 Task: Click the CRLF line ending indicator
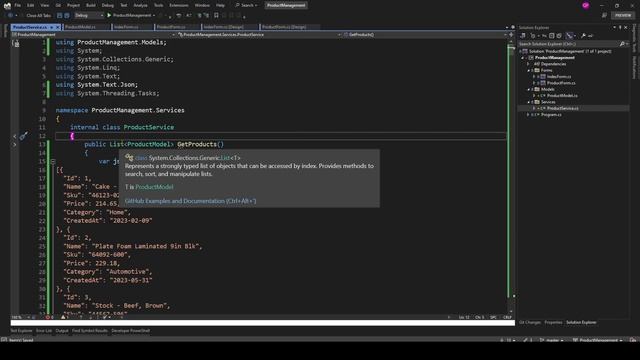[507, 317]
